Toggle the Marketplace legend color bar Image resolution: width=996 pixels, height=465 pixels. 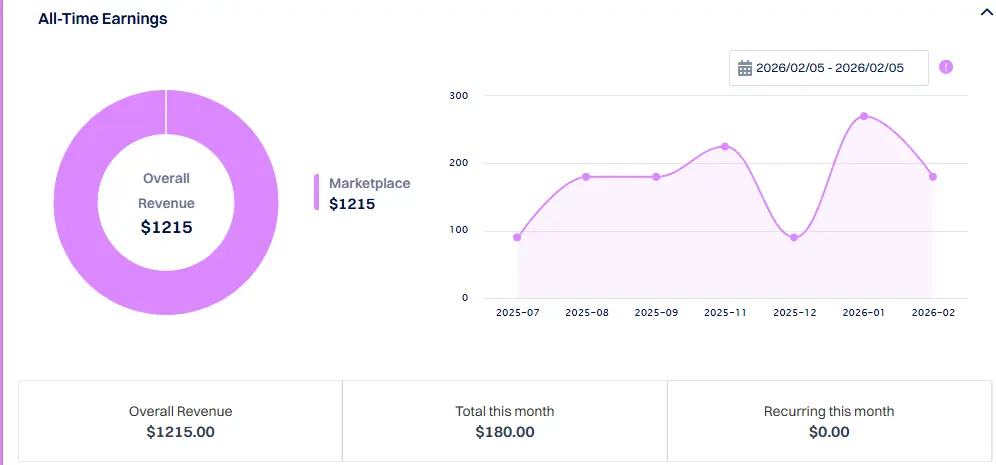317,192
